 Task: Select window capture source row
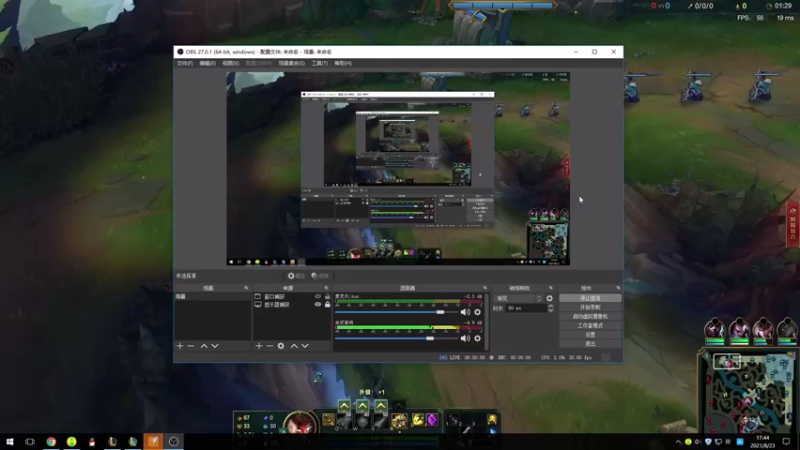coord(292,296)
